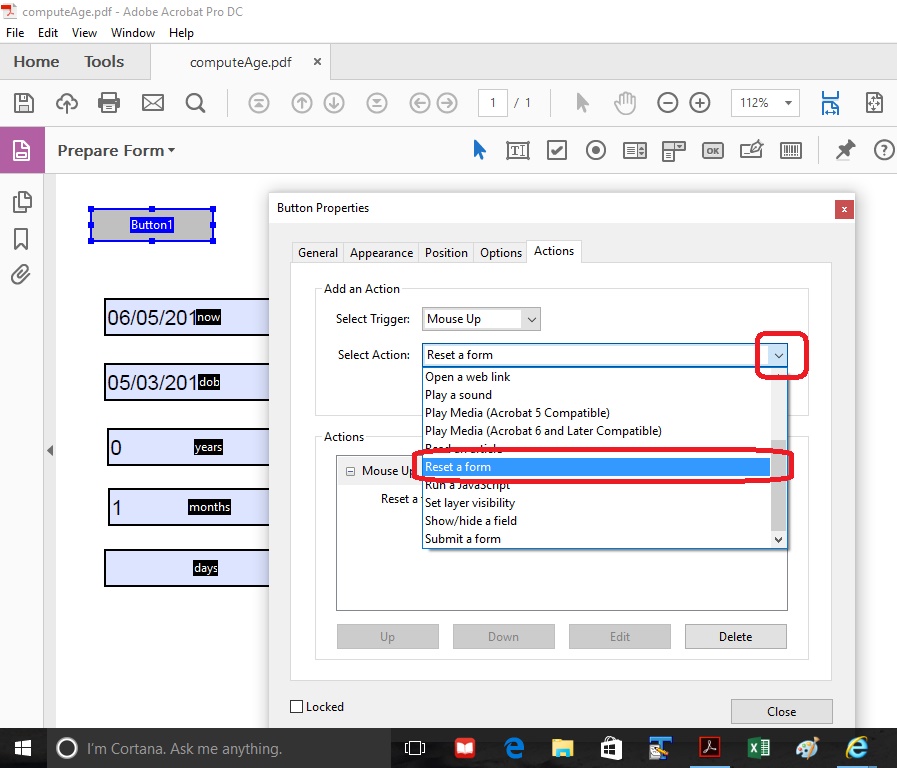The width and height of the screenshot is (897, 768).
Task: Switch to the Appearance tab
Action: pyautogui.click(x=381, y=252)
